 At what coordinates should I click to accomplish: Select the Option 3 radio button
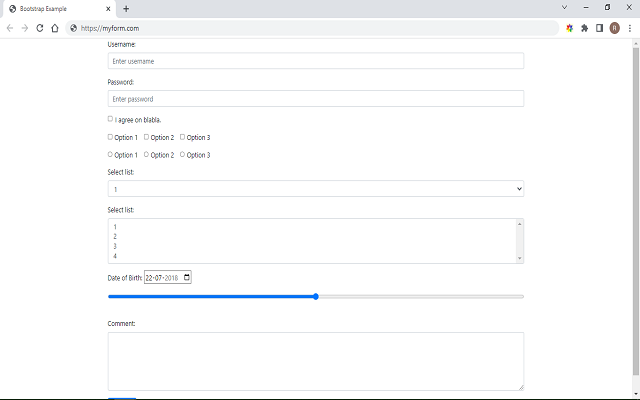[x=183, y=155]
